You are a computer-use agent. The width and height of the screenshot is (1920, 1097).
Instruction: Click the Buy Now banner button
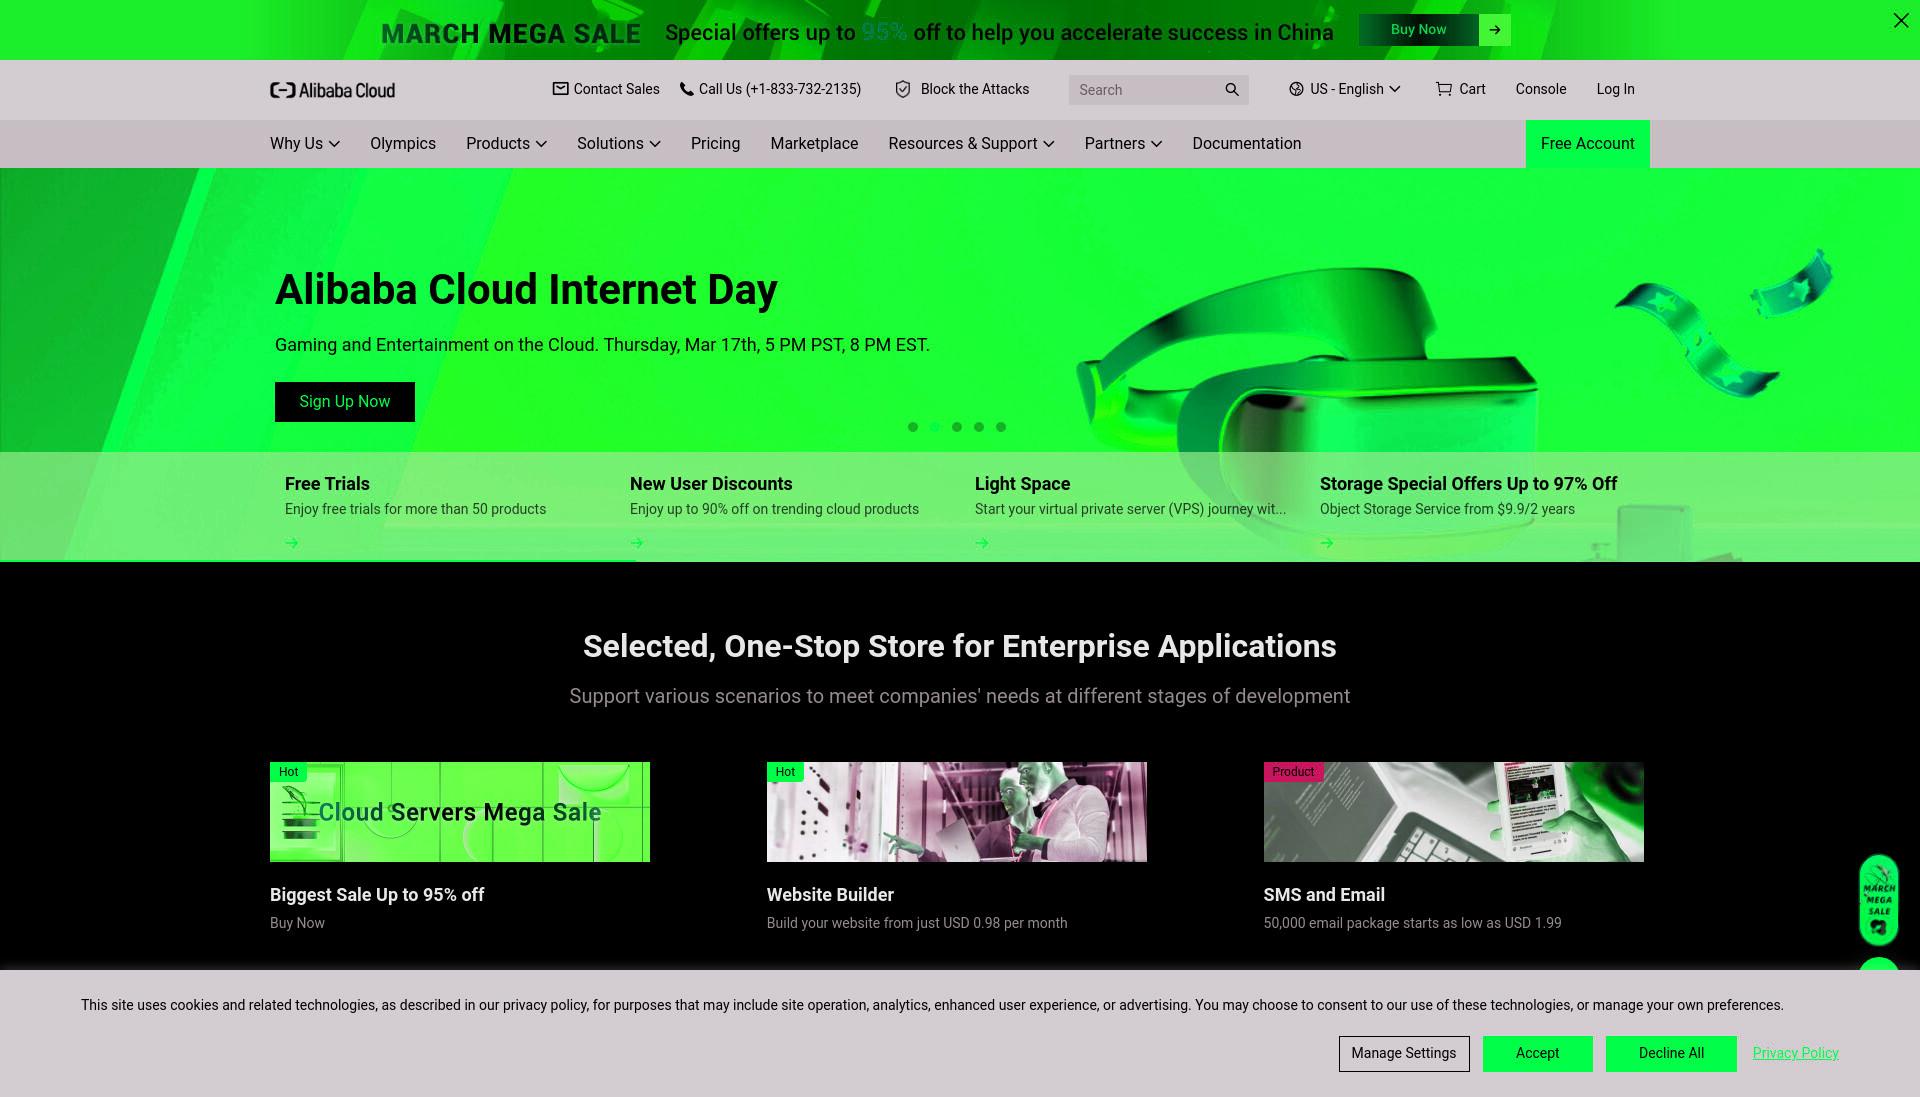point(1418,30)
